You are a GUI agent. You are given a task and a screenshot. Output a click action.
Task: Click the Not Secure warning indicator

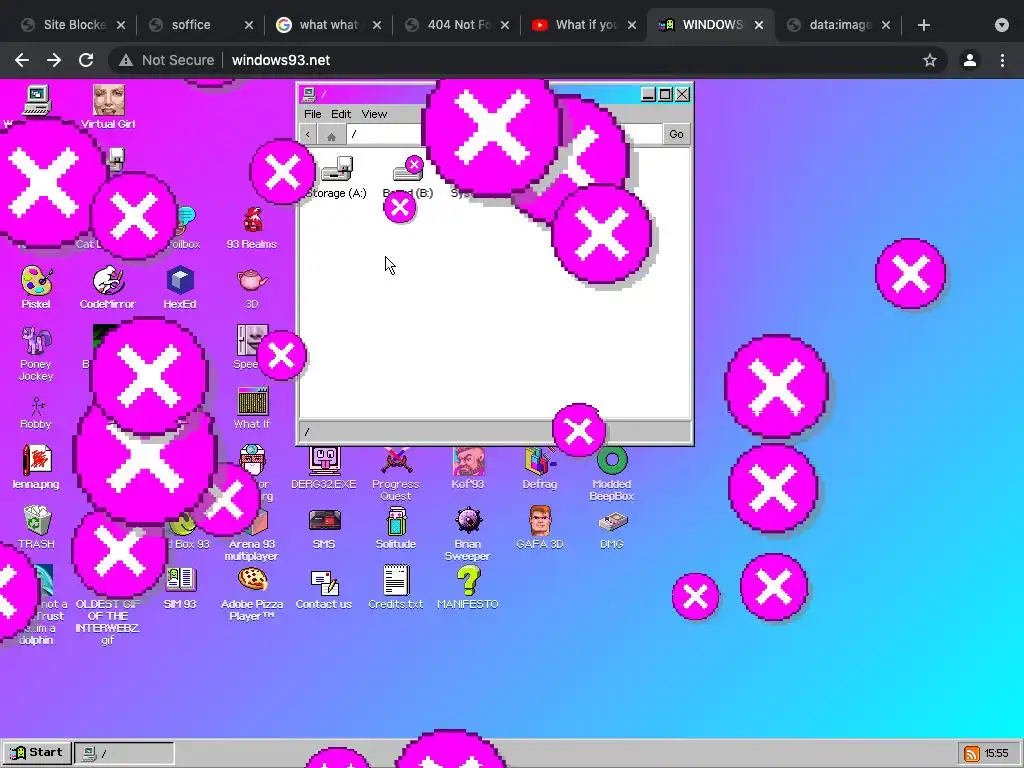point(166,60)
